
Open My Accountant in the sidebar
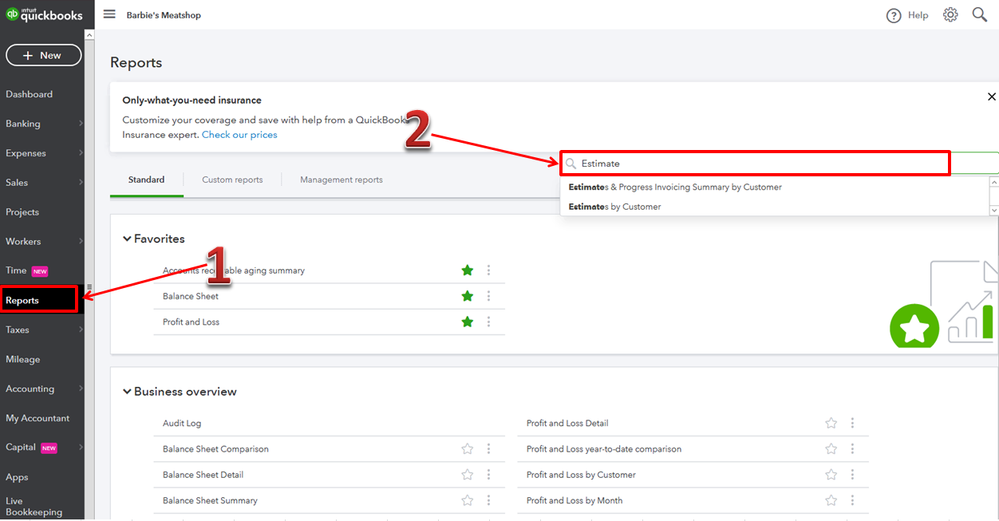tap(38, 418)
